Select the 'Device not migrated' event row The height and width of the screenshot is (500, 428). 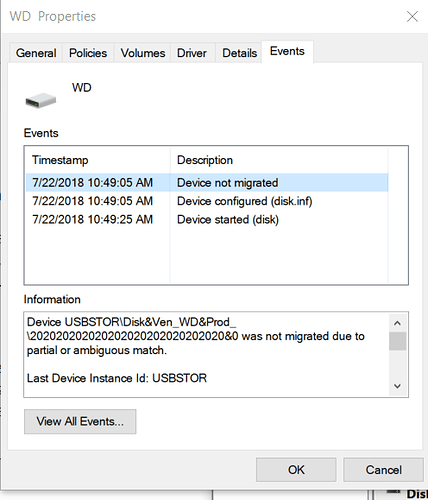(207, 183)
